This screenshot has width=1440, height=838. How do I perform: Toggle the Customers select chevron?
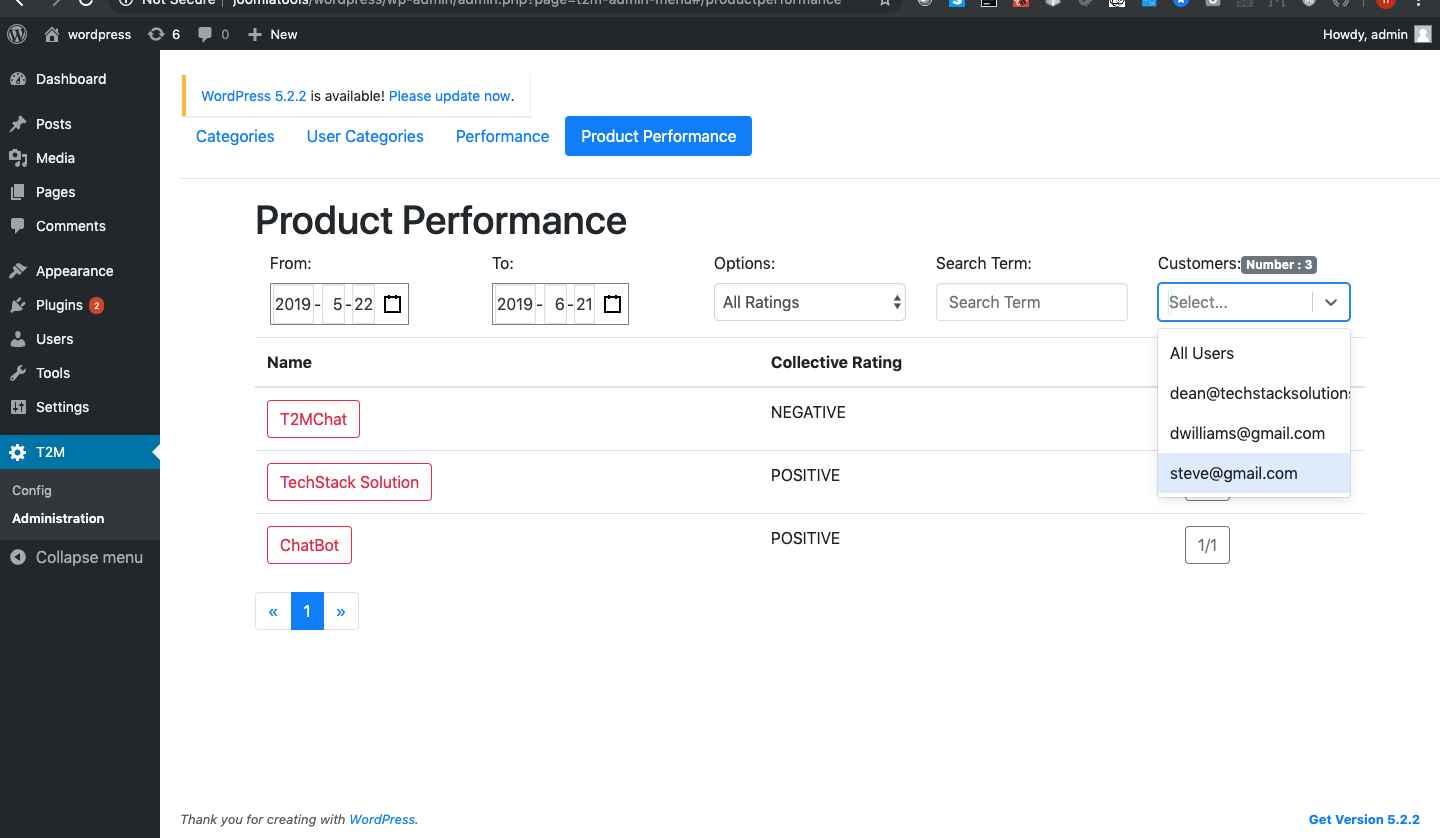(1331, 302)
